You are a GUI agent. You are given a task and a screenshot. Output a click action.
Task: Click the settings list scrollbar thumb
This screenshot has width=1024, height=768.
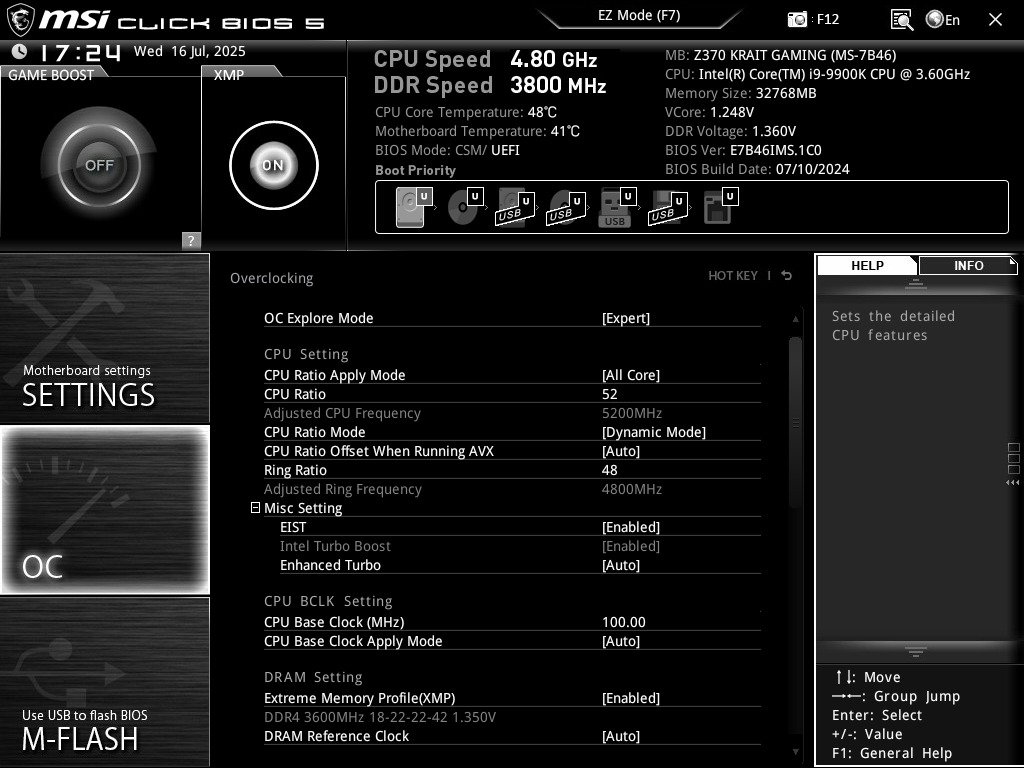point(795,423)
